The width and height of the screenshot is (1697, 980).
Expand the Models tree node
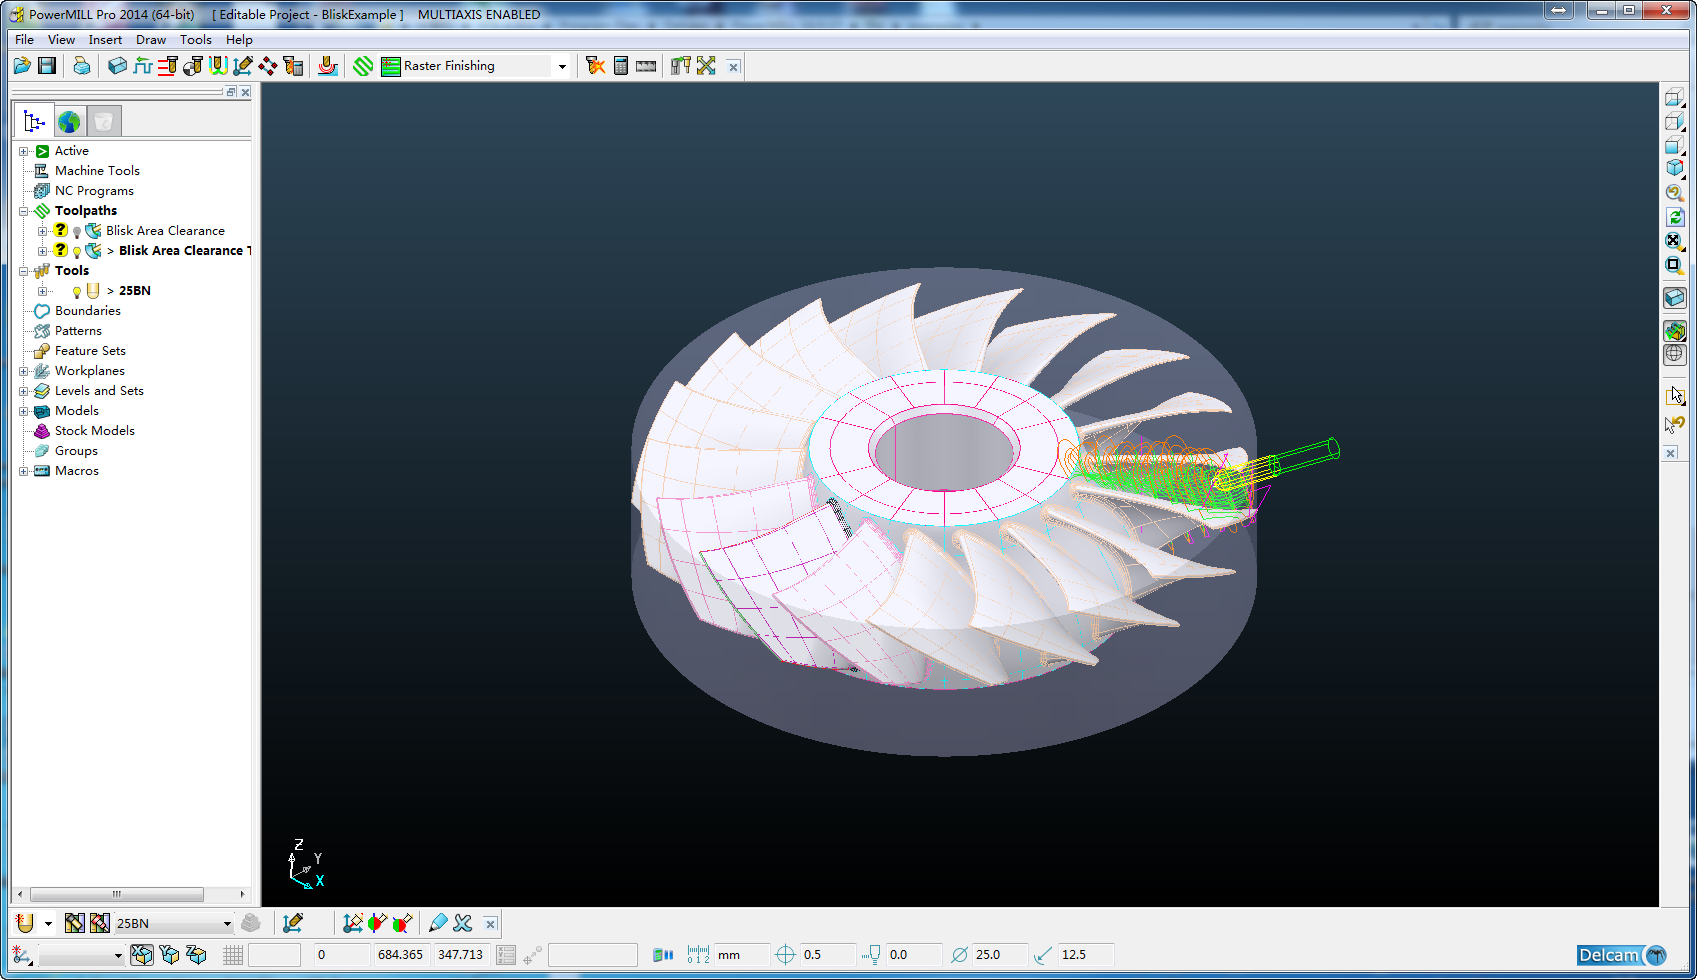click(24, 411)
